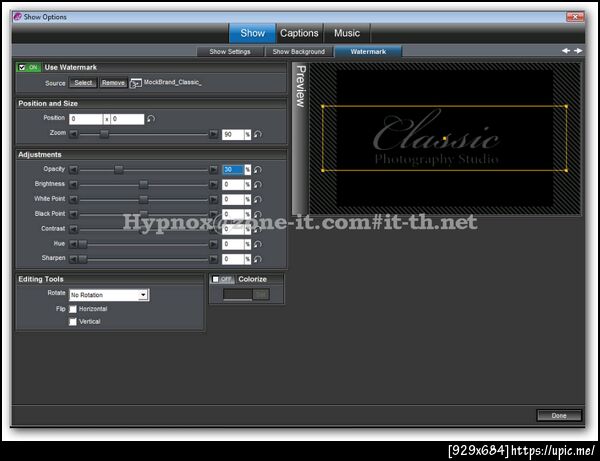Screen dimensions: 600x461
Task: Toggle the Use Watermark ON checkbox
Action: point(22,67)
